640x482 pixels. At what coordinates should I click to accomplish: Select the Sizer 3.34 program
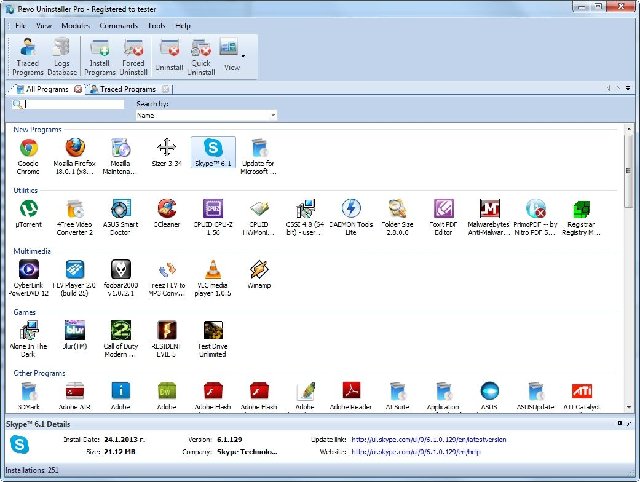click(x=166, y=153)
